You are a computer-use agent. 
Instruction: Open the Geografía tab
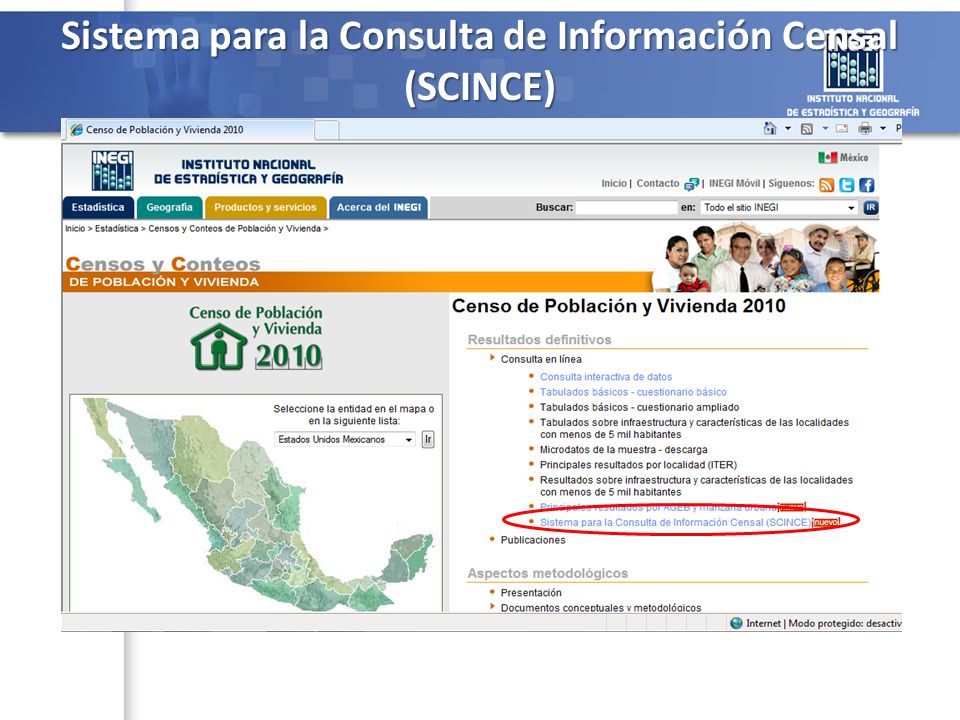tap(169, 208)
